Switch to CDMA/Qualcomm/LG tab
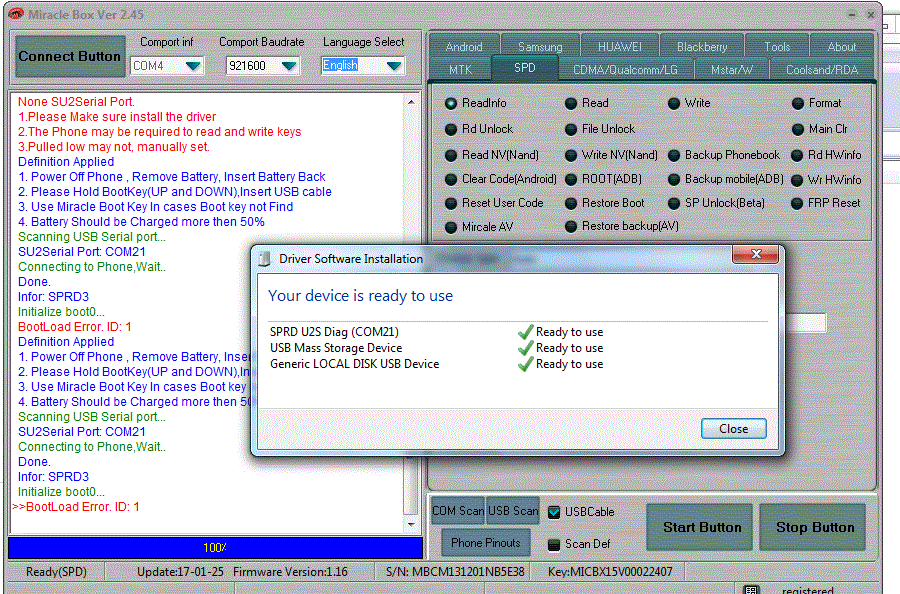900x594 pixels. pyautogui.click(x=625, y=69)
